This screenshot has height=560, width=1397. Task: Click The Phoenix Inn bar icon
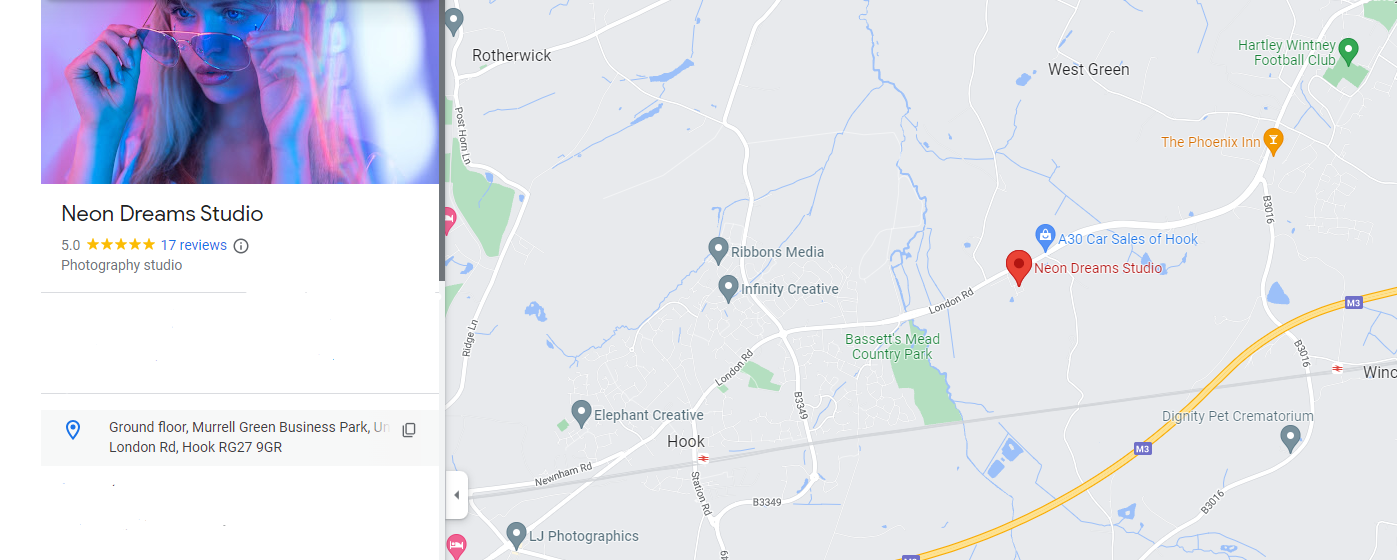click(x=1273, y=141)
